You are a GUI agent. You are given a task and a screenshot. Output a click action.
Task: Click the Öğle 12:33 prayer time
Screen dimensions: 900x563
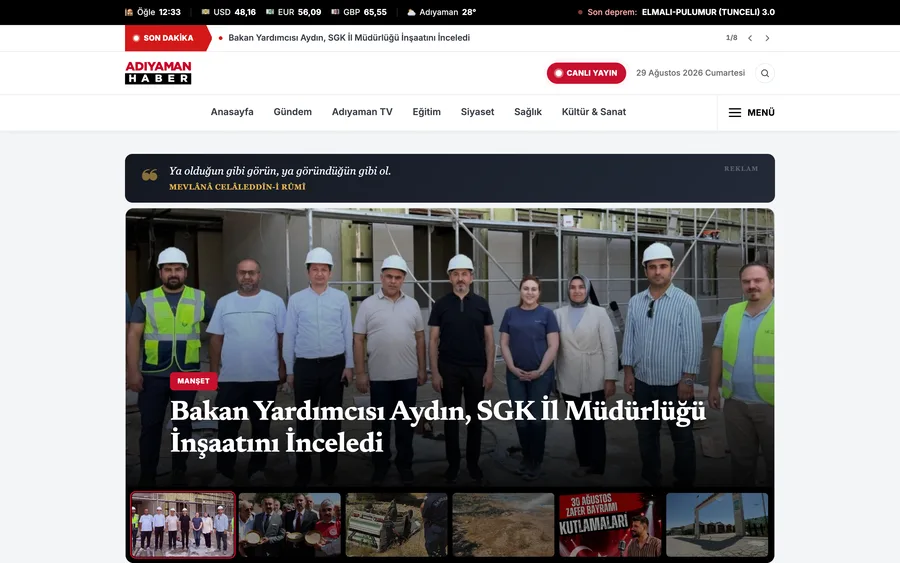click(153, 12)
